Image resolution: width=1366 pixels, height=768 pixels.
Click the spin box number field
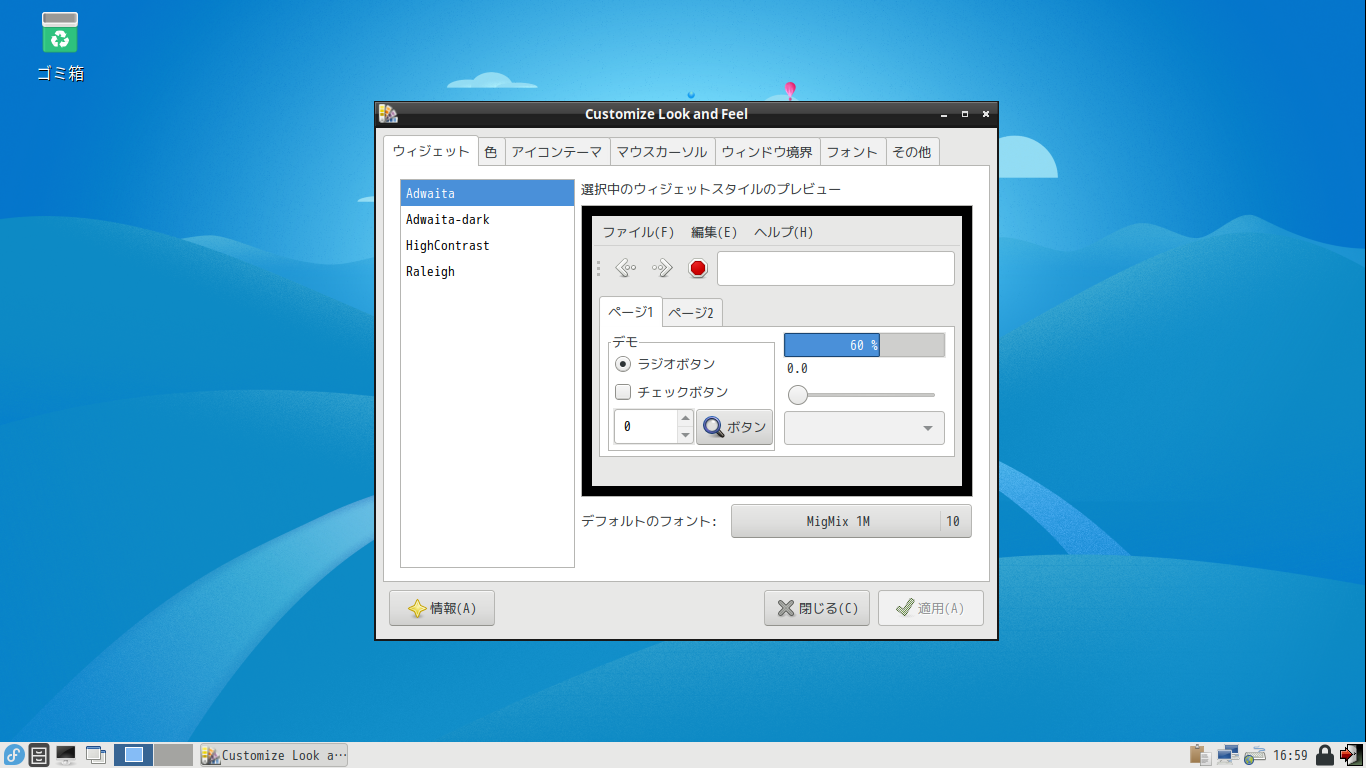(645, 427)
